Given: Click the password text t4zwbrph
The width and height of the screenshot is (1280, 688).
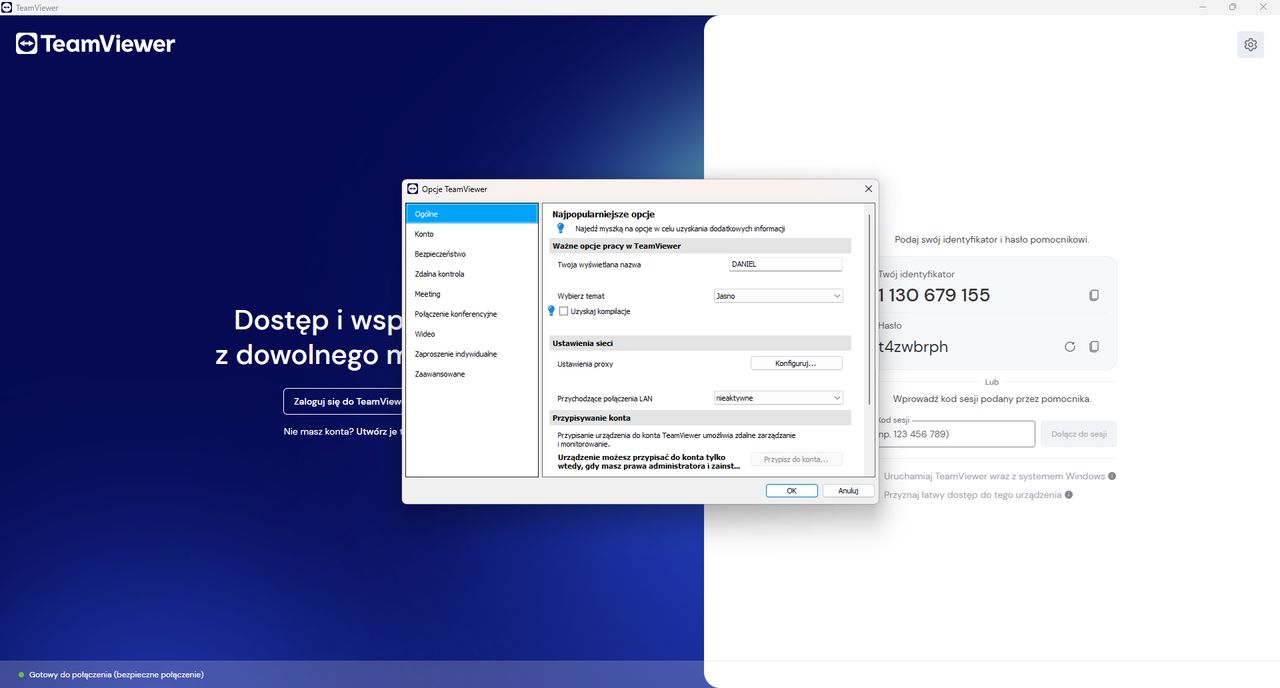Looking at the screenshot, I should point(913,346).
